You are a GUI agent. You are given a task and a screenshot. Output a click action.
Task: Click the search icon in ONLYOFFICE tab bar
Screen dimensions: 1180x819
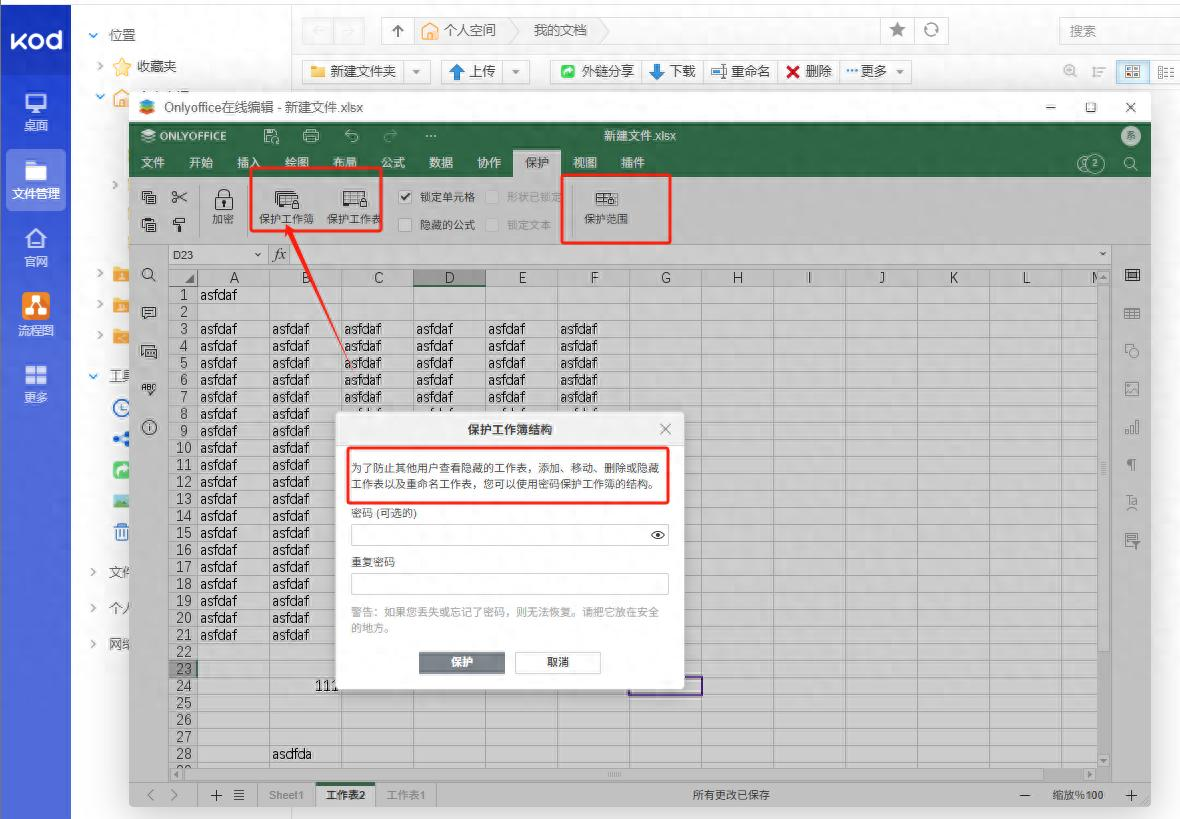click(x=1130, y=163)
